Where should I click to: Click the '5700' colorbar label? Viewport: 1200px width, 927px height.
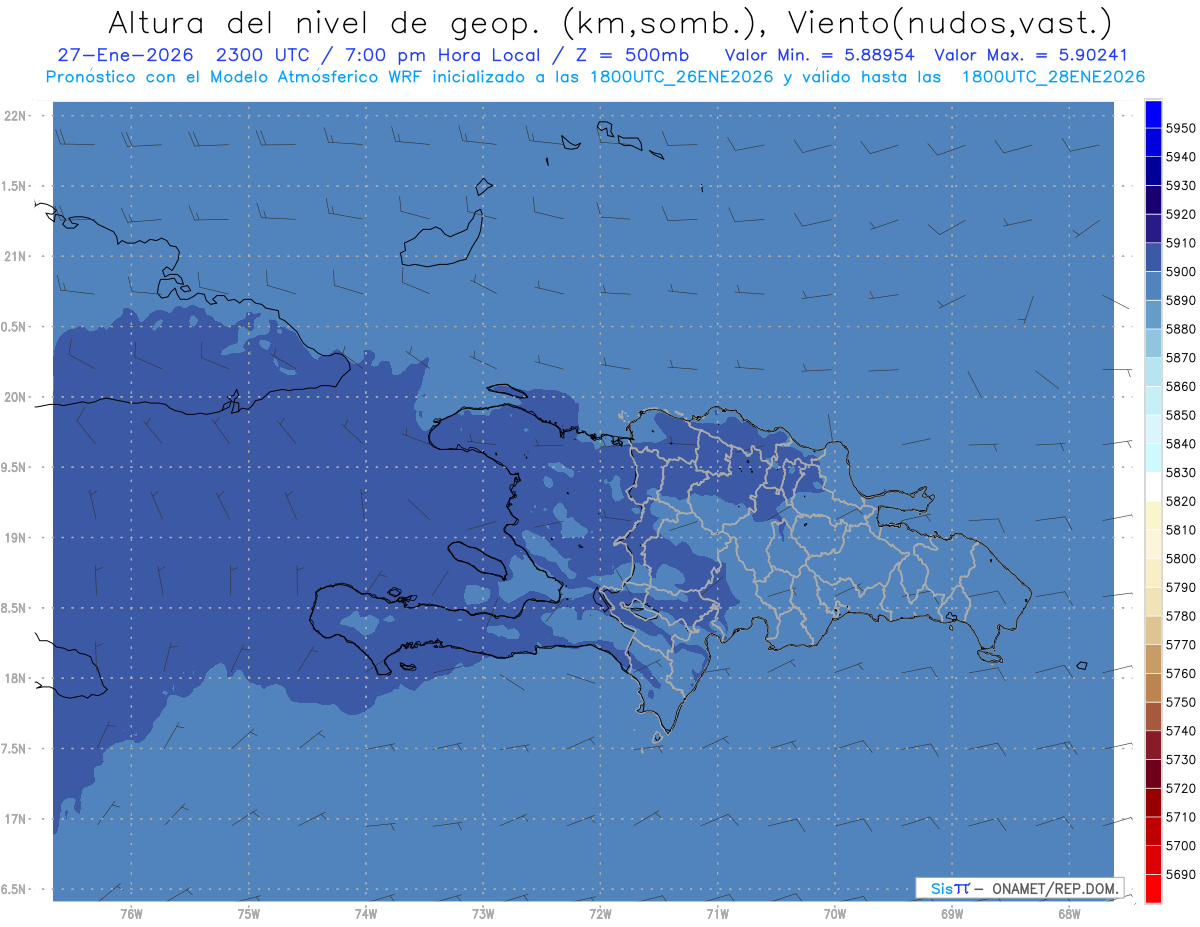point(1180,845)
